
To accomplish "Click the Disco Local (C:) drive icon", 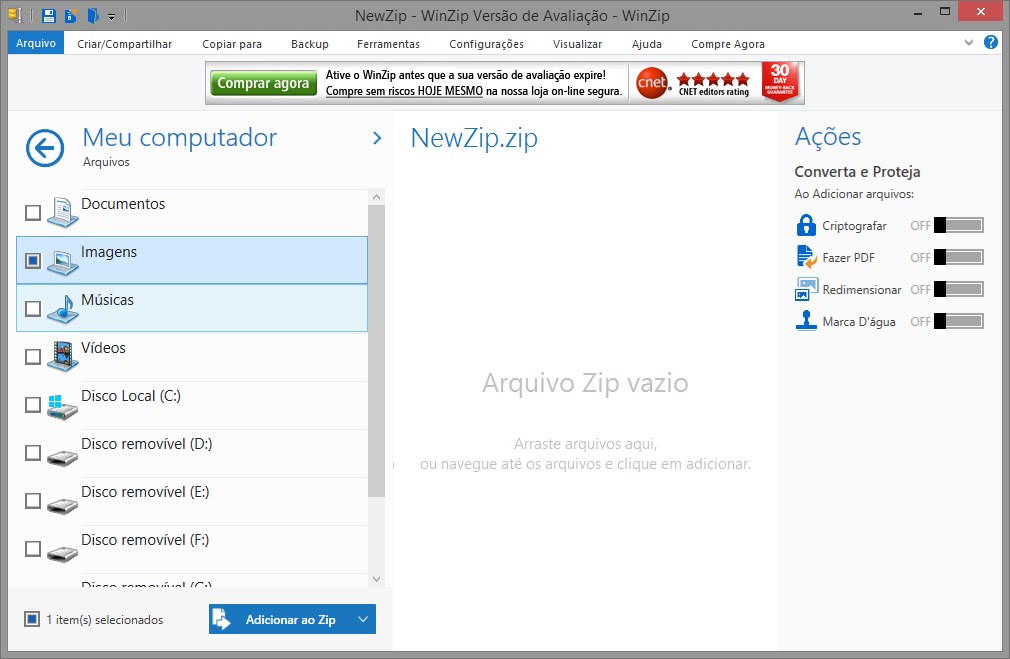I will (x=62, y=406).
